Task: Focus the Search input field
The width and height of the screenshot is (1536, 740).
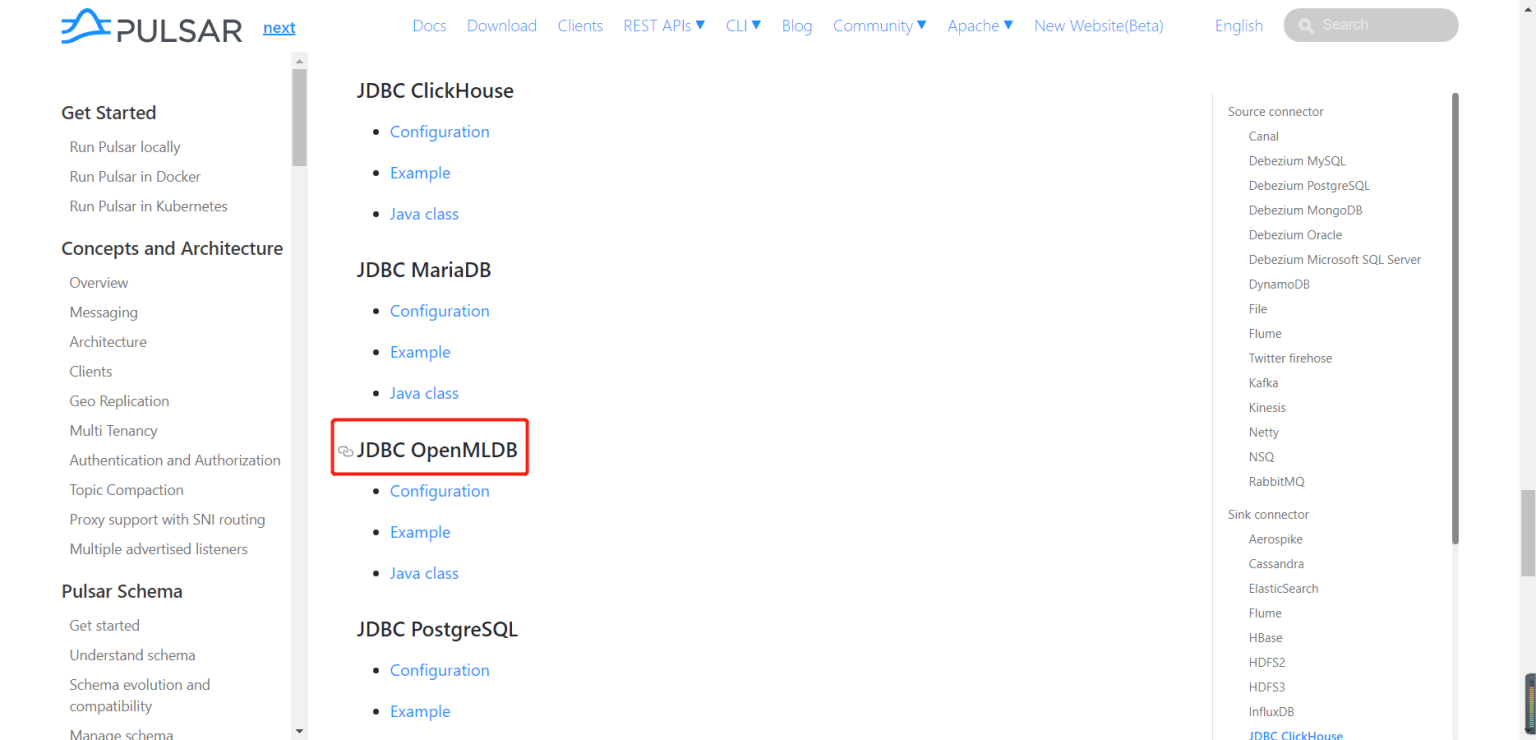Action: tap(1371, 25)
